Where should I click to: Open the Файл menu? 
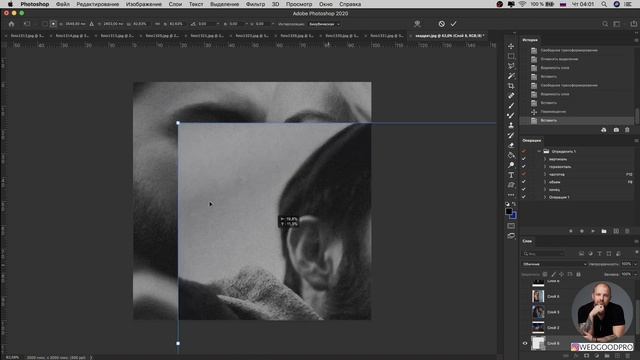(x=63, y=4)
